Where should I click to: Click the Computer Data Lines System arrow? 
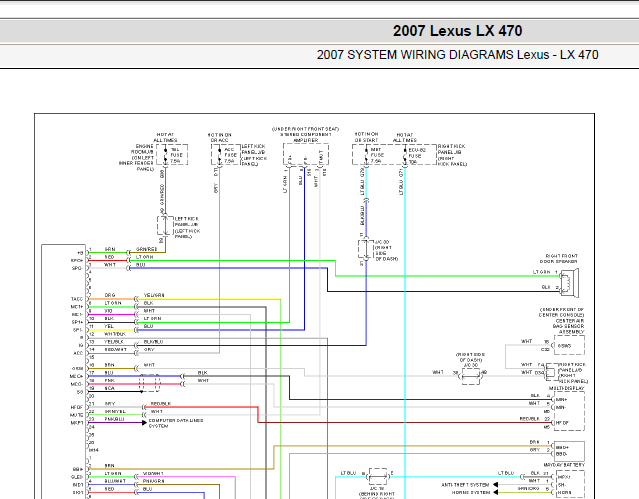(143, 421)
